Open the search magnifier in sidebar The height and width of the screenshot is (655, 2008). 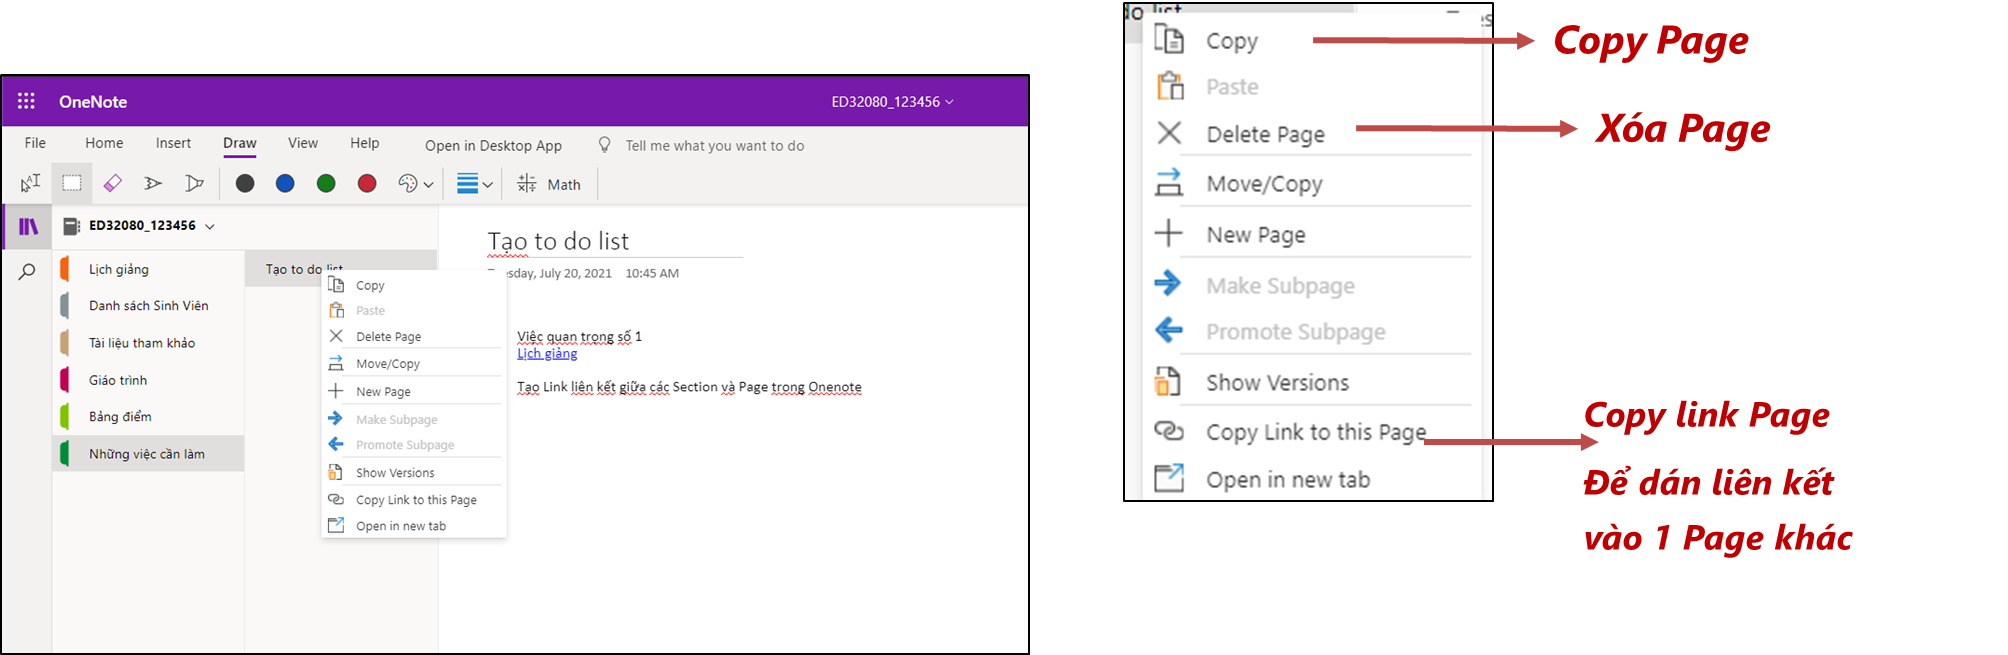pos(27,271)
